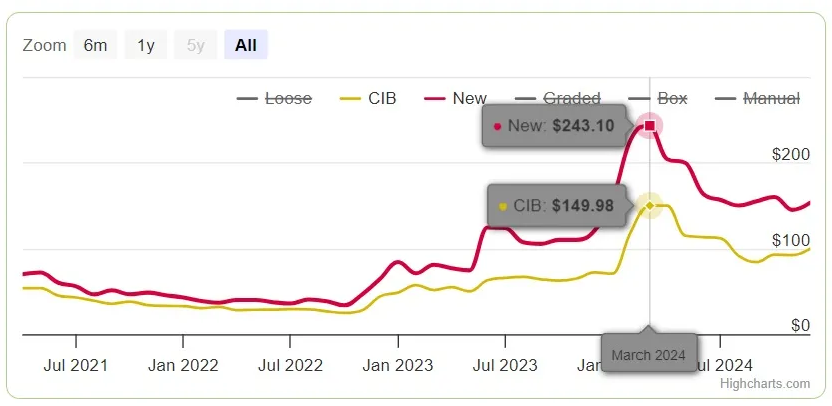
Task: Click the New $243.10 tooltip
Action: [554, 126]
